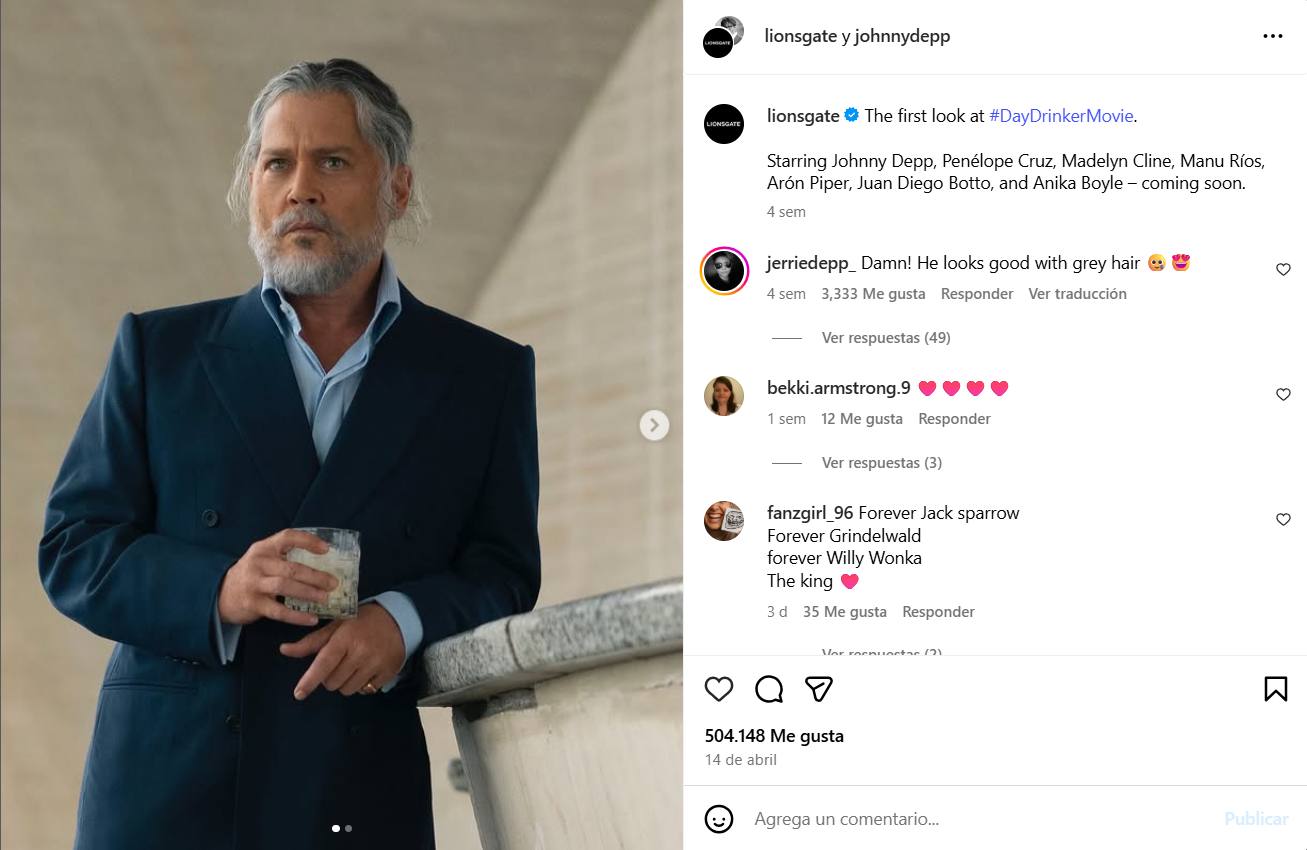
Task: Save the post with the bookmark icon
Action: click(x=1275, y=689)
